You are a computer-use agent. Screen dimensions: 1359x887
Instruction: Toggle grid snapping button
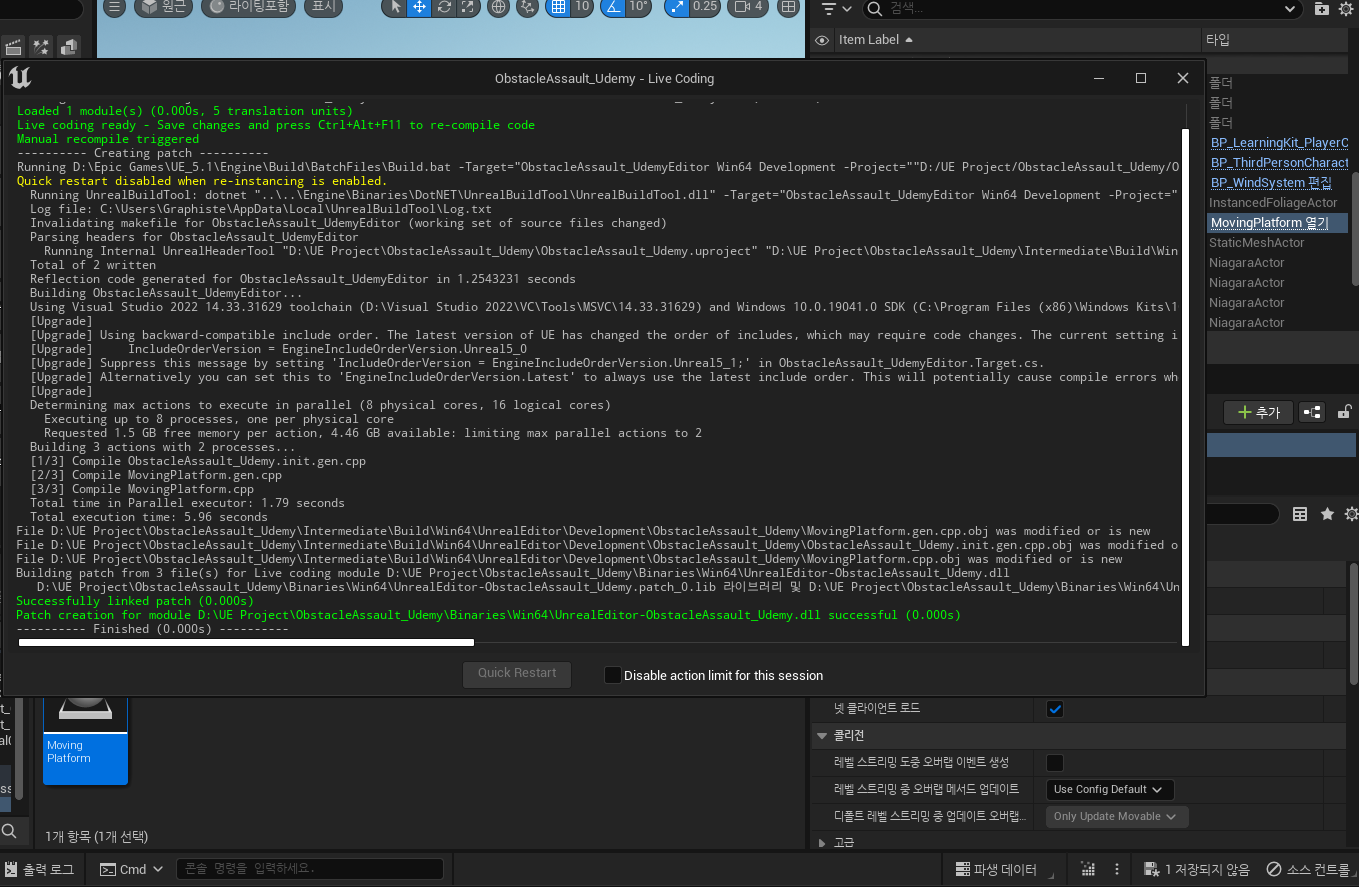[558, 7]
